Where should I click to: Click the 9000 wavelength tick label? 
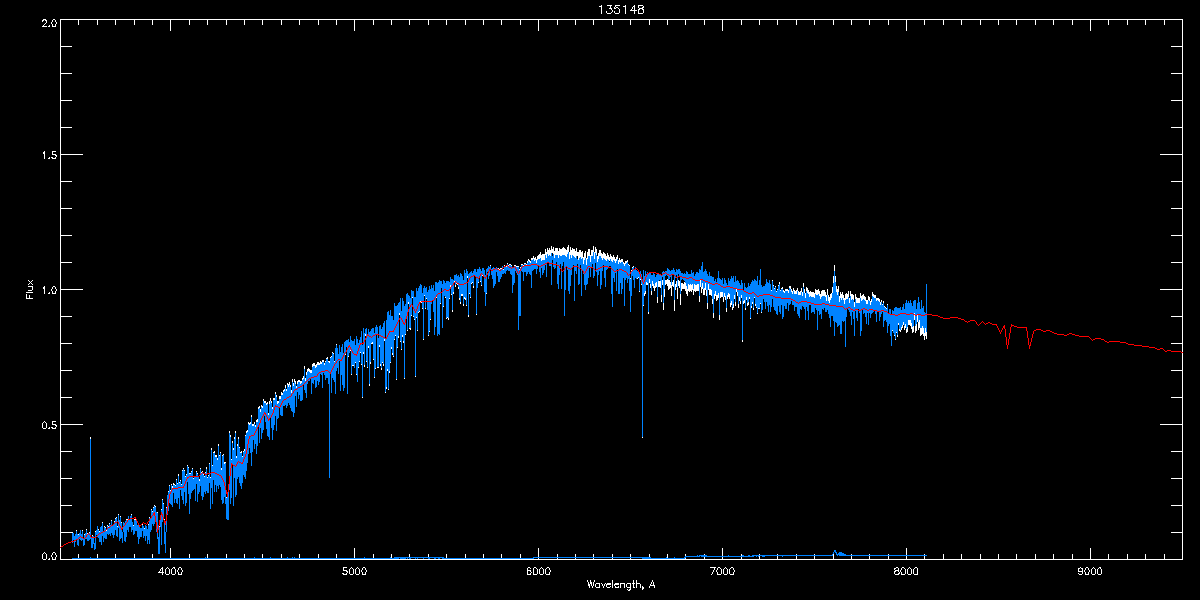coord(1090,572)
